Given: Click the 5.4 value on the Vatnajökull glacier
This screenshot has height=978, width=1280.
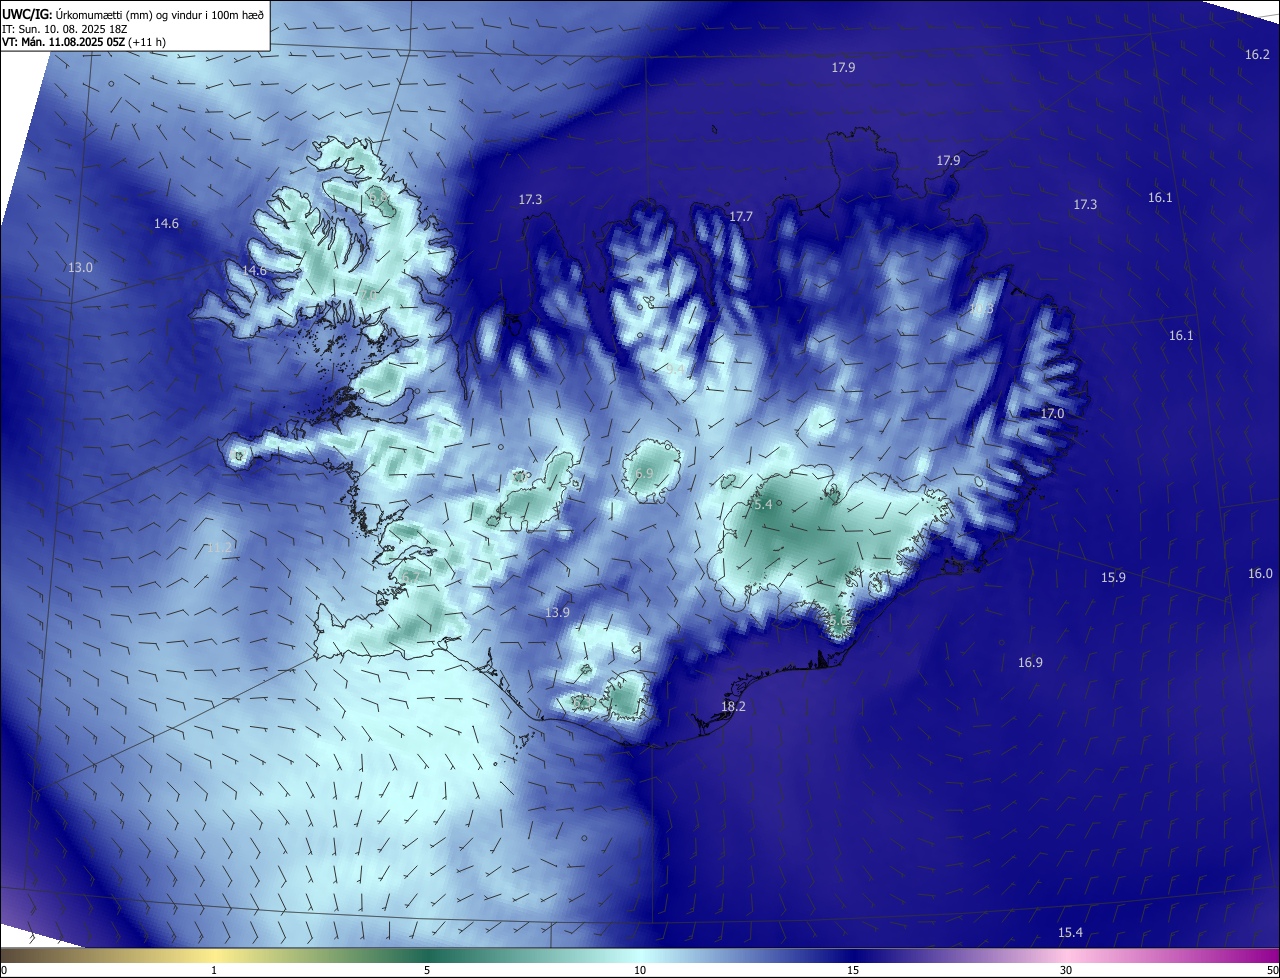Looking at the screenshot, I should coord(763,505).
